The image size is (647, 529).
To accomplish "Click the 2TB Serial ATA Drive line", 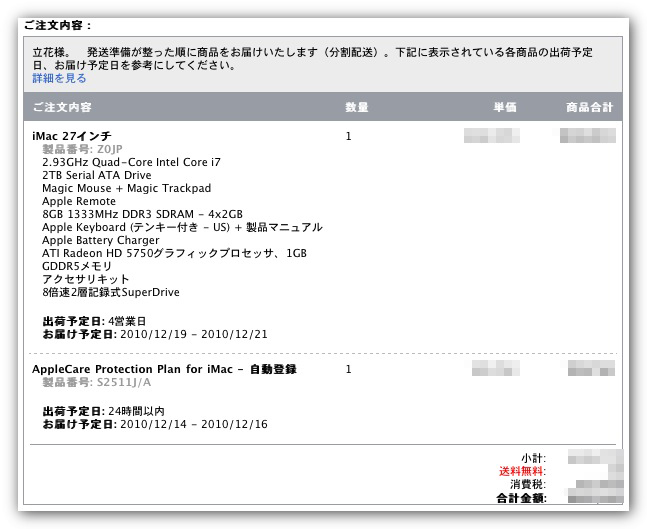I will [x=97, y=175].
